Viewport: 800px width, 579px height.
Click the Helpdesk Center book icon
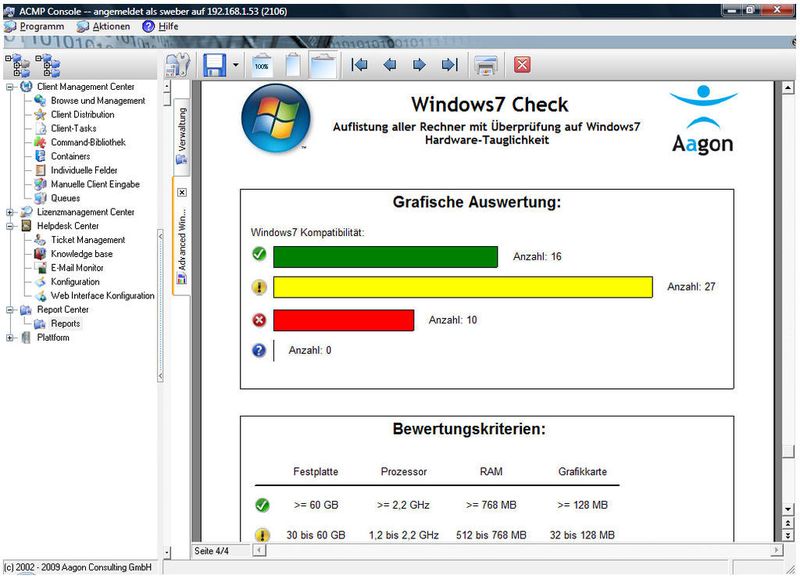click(x=27, y=226)
